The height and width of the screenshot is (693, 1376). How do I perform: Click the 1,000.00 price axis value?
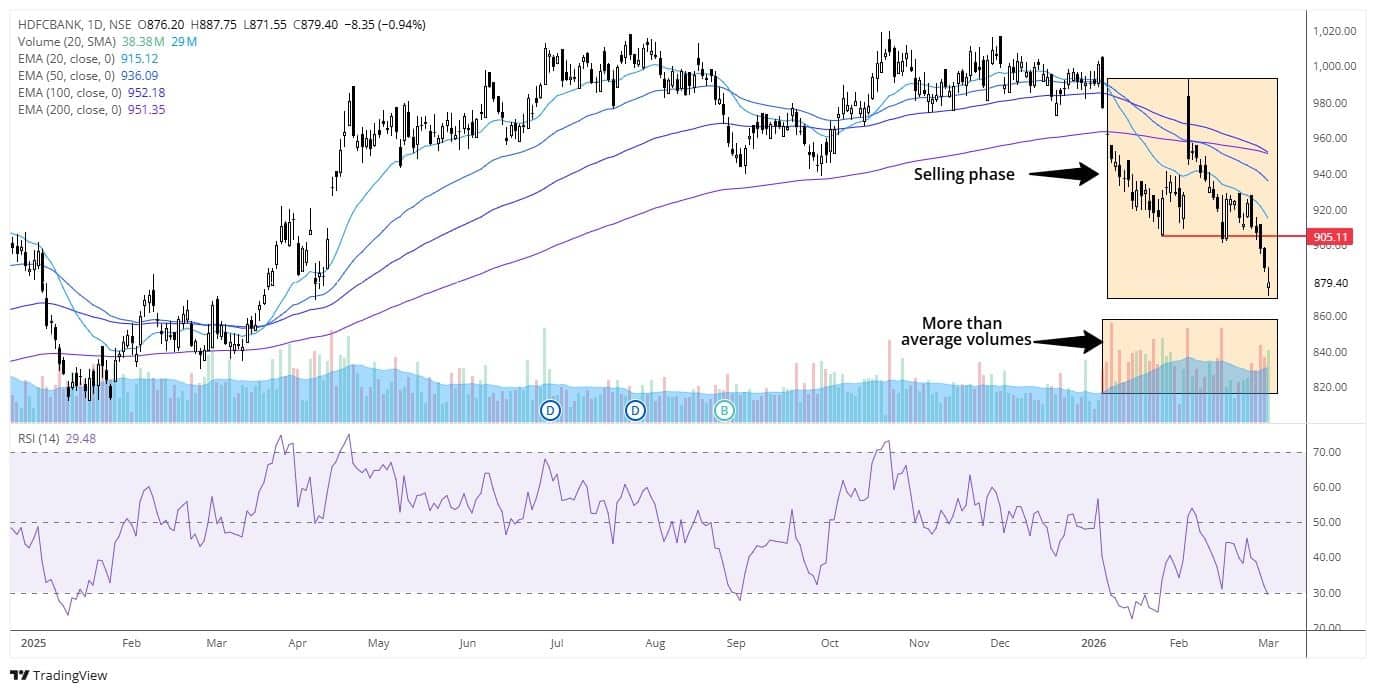click(1334, 66)
